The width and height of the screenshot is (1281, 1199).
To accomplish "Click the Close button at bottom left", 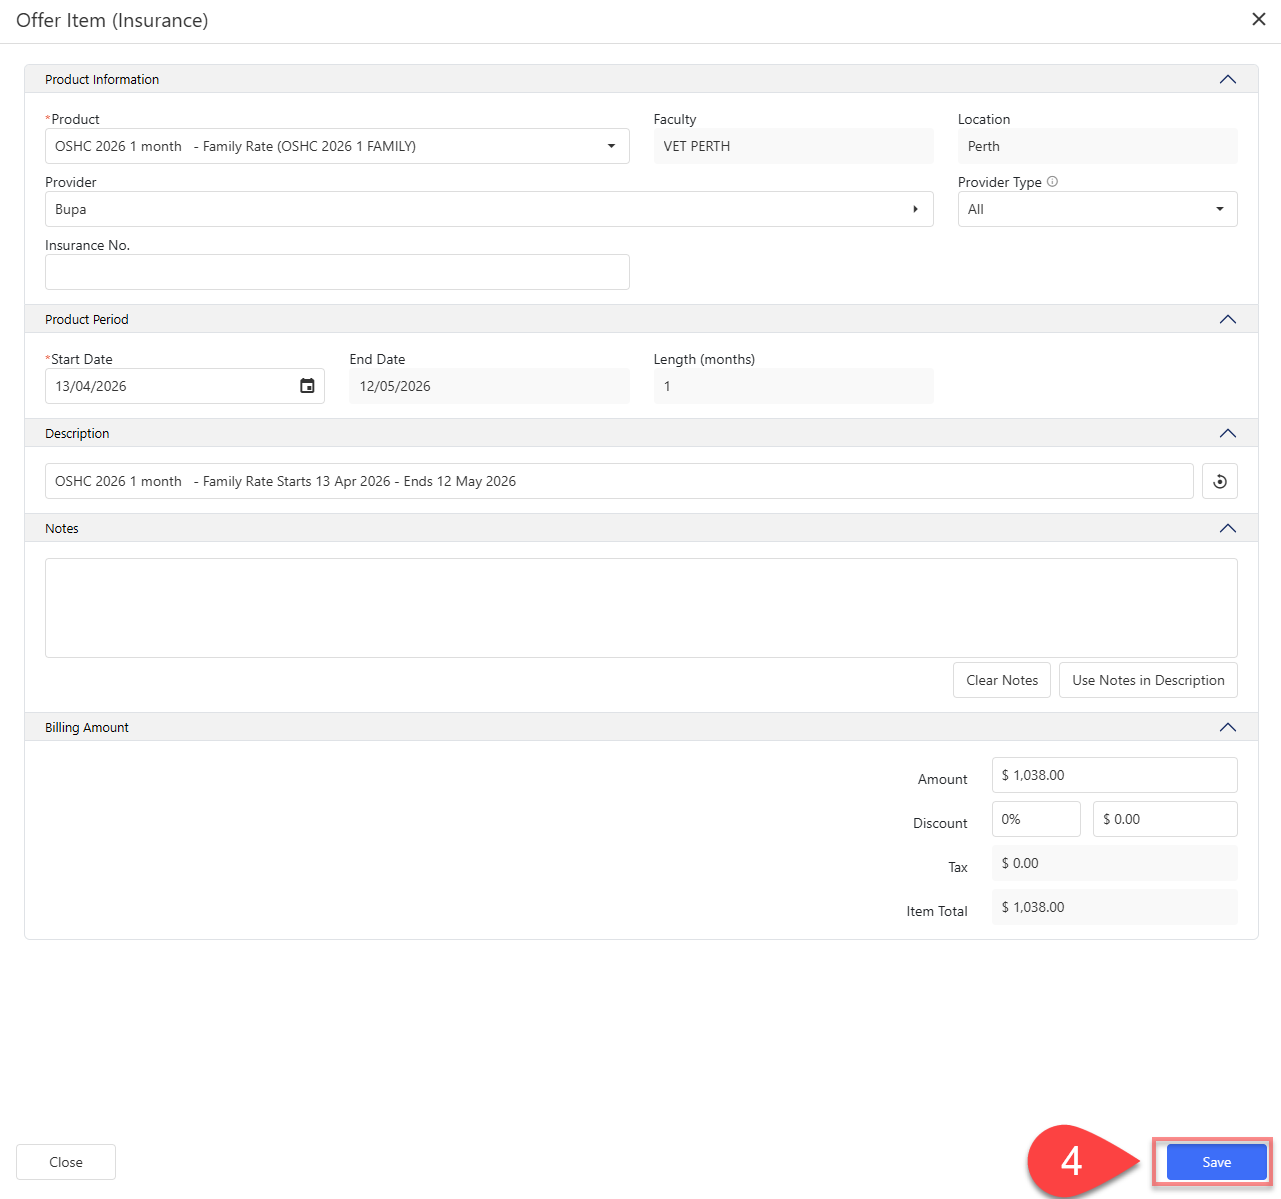I will pyautogui.click(x=66, y=1162).
